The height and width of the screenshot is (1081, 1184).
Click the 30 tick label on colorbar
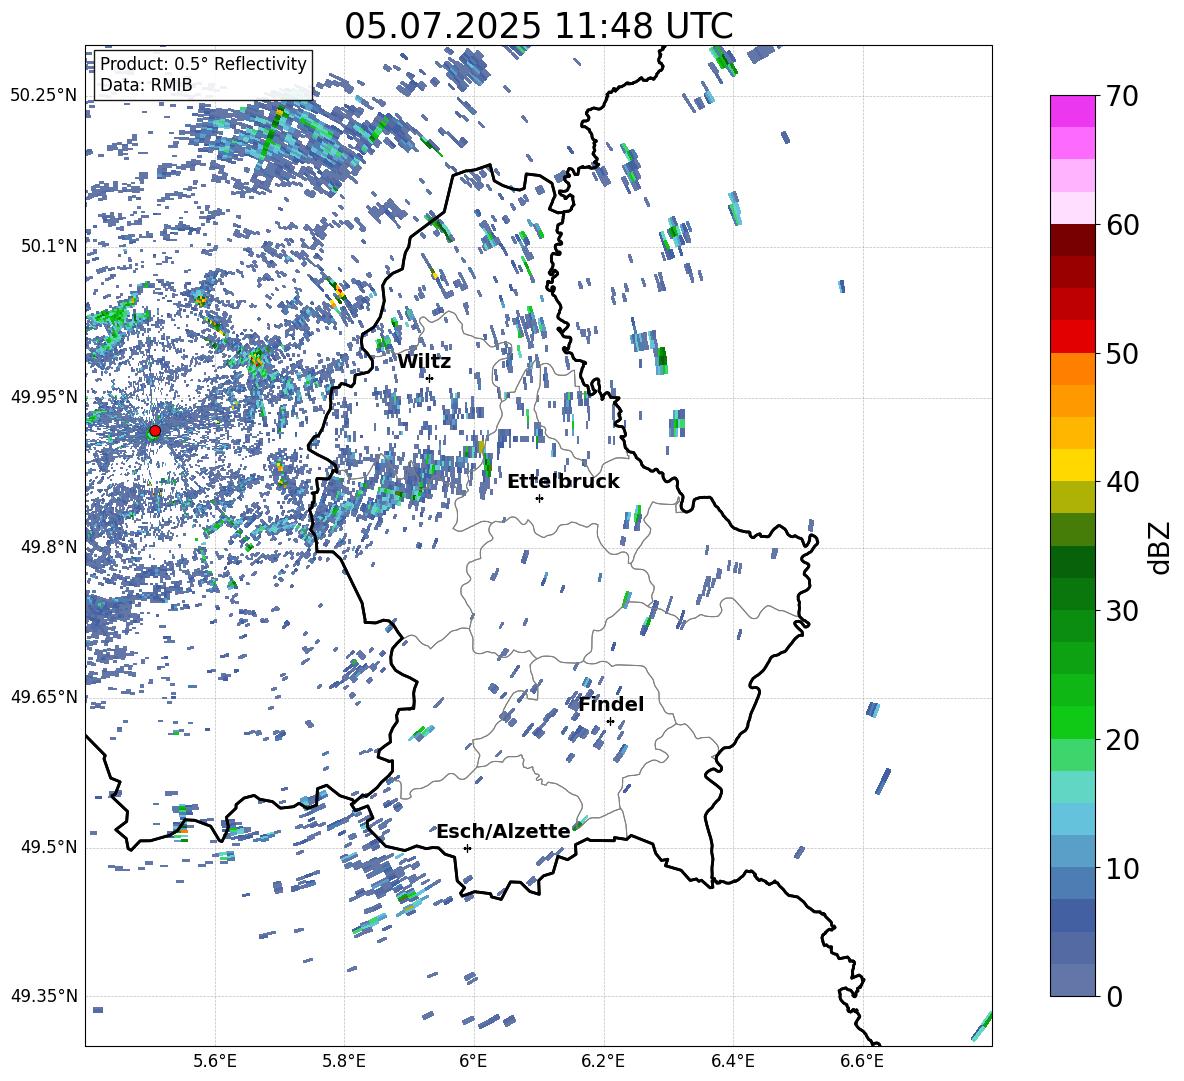pos(1122,611)
